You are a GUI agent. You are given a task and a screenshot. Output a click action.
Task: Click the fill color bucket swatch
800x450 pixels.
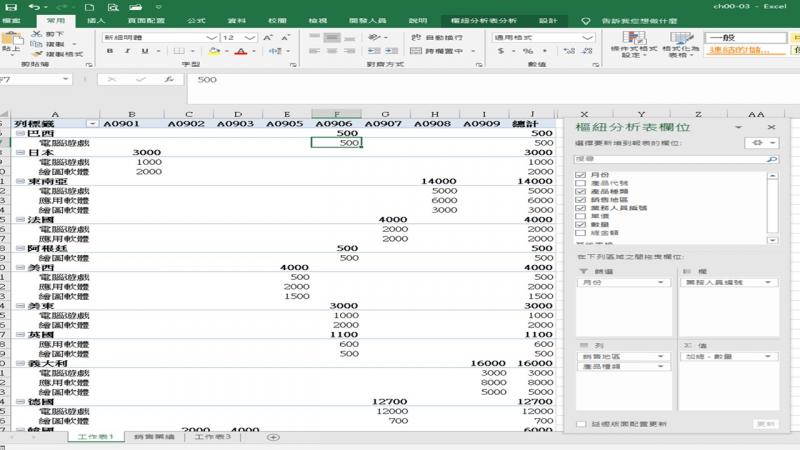coord(214,51)
